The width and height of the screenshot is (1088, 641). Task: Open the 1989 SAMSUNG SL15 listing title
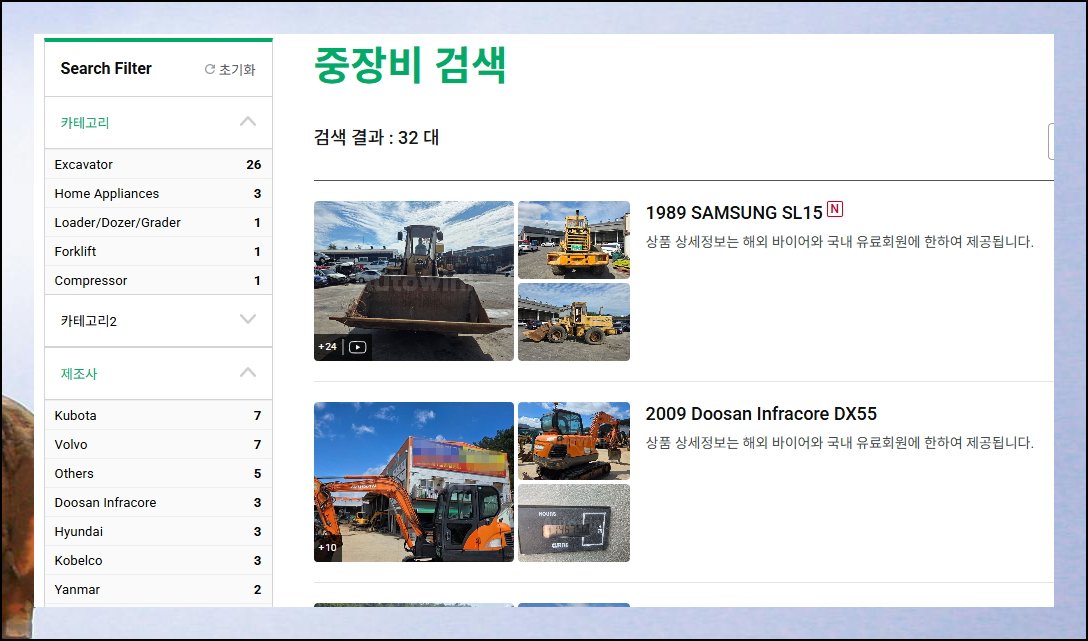coord(733,212)
